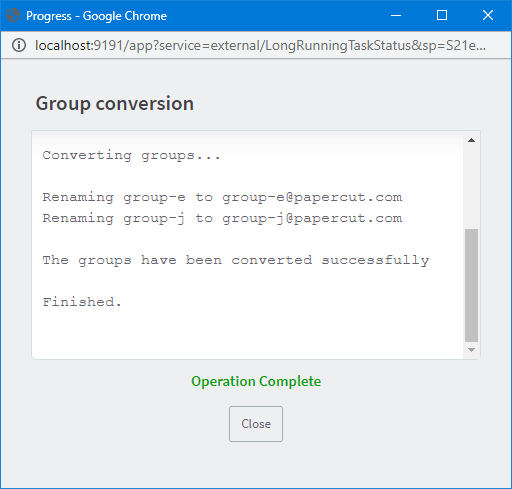This screenshot has height=489, width=512.
Task: Click the Group conversion heading
Action: (x=115, y=103)
